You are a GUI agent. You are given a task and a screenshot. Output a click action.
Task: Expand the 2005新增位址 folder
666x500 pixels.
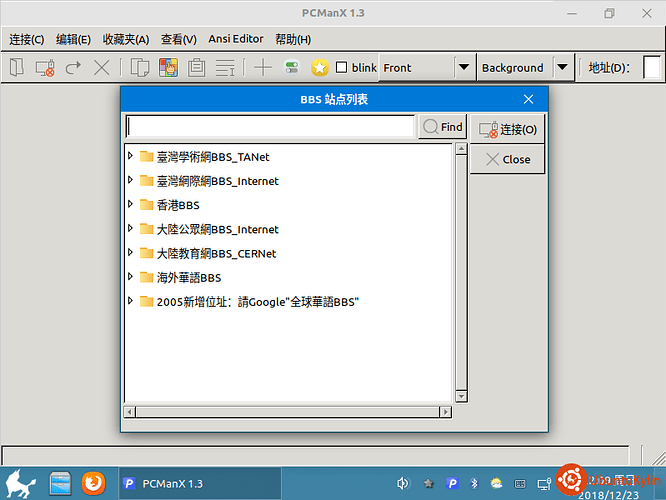coord(130,301)
